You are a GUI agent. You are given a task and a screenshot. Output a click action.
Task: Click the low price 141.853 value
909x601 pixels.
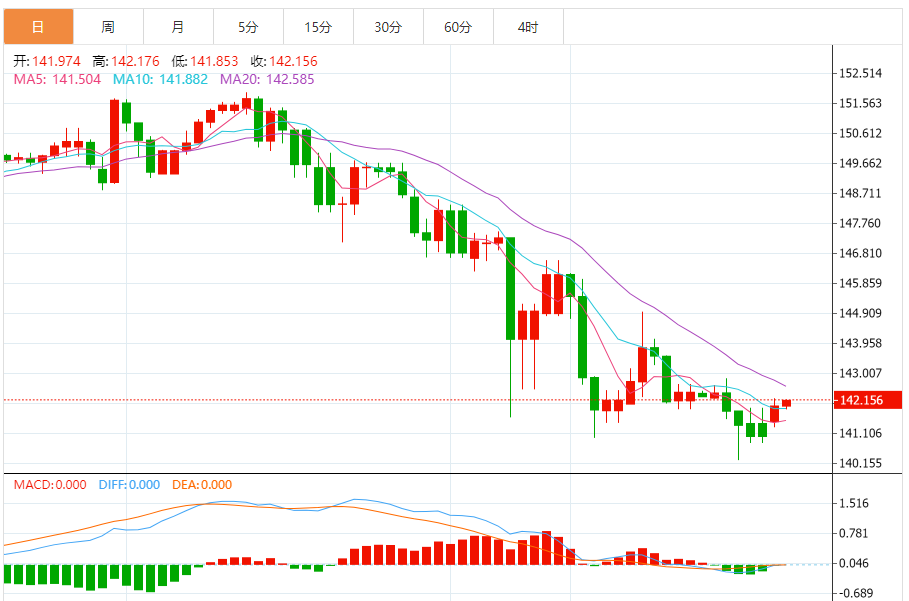(214, 61)
